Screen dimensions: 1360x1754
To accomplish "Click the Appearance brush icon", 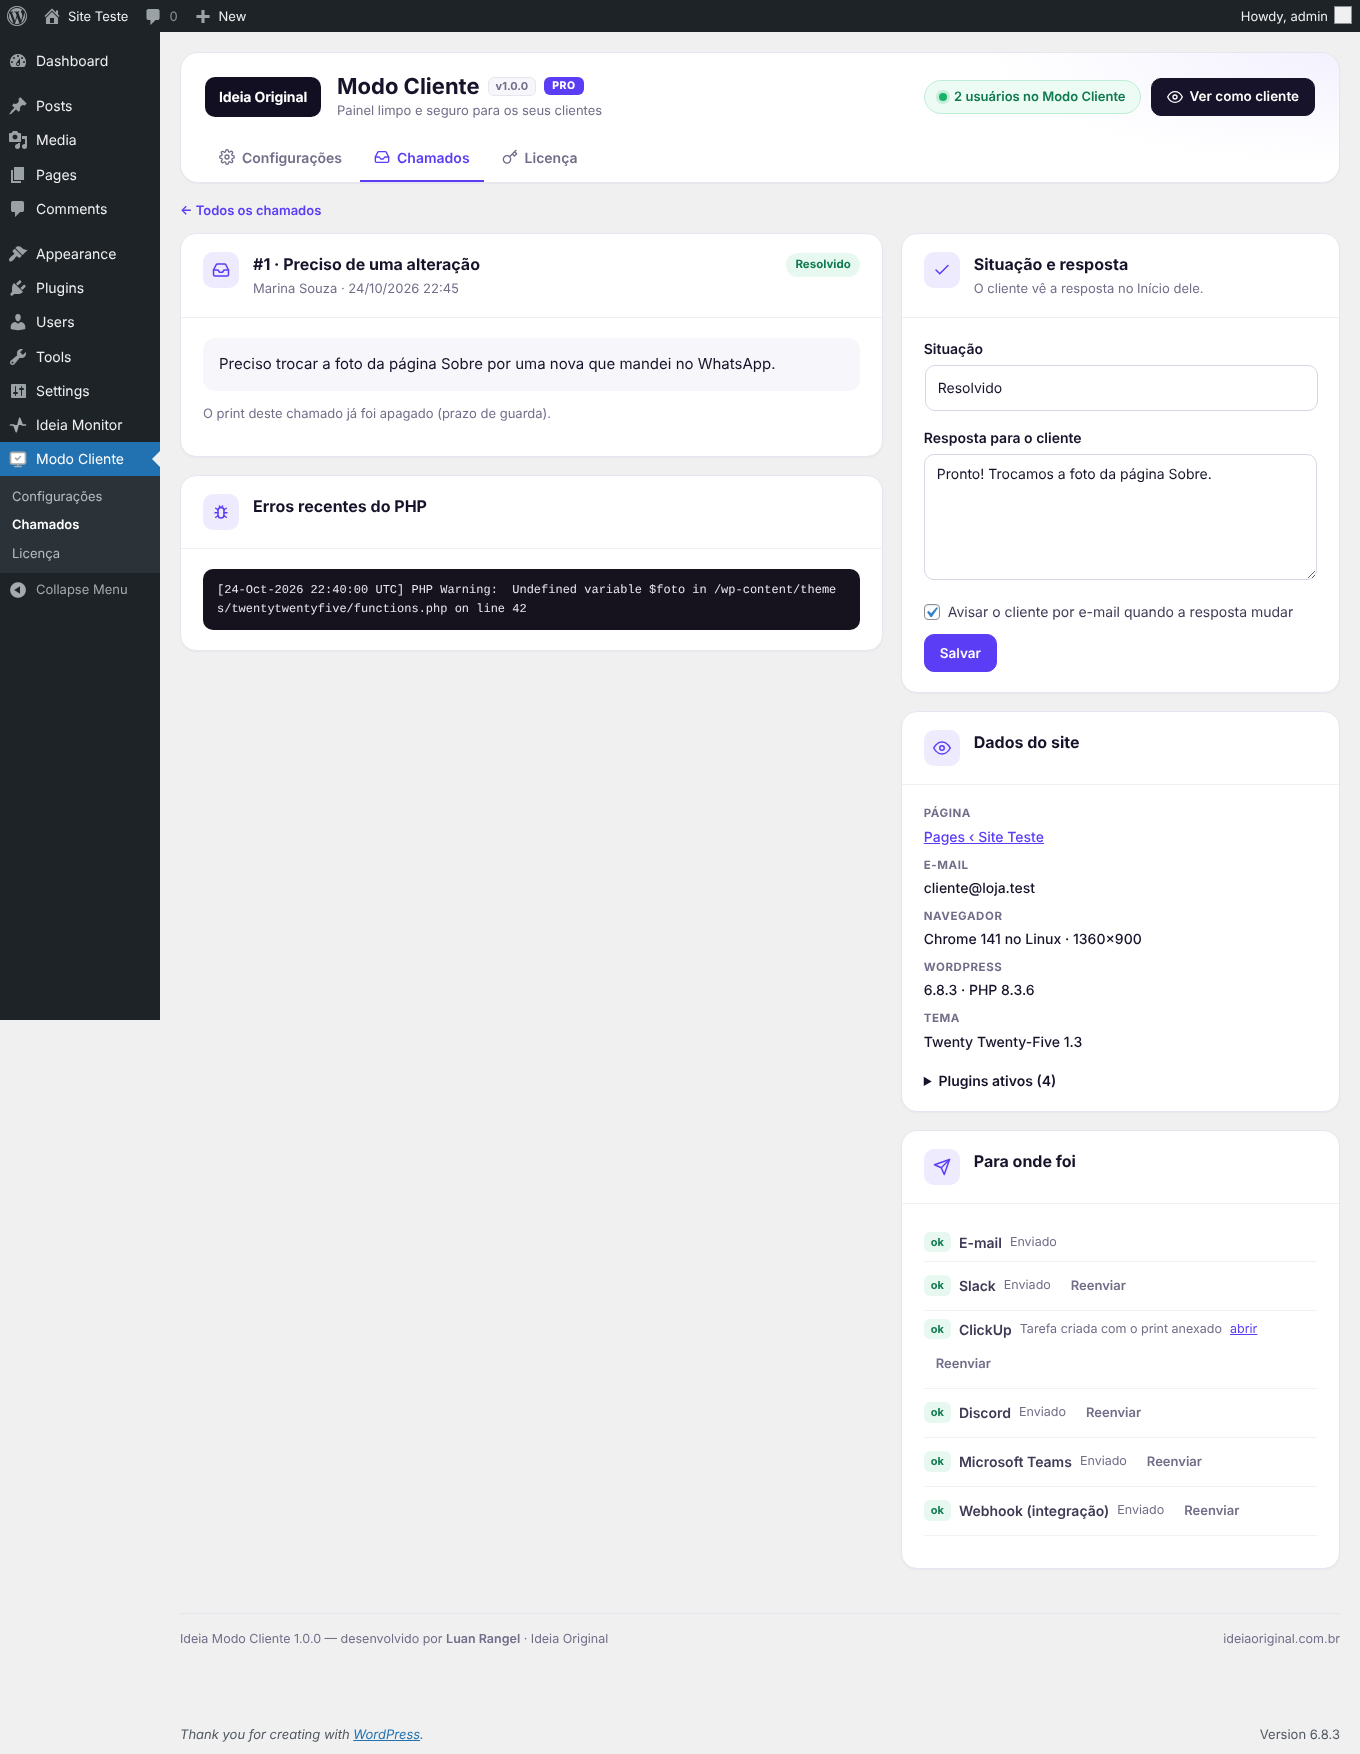I will pyautogui.click(x=18, y=254).
